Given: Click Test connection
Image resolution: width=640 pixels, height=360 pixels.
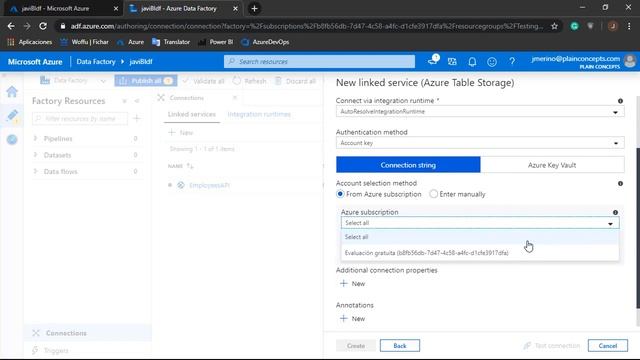Looking at the screenshot, I should (552, 346).
